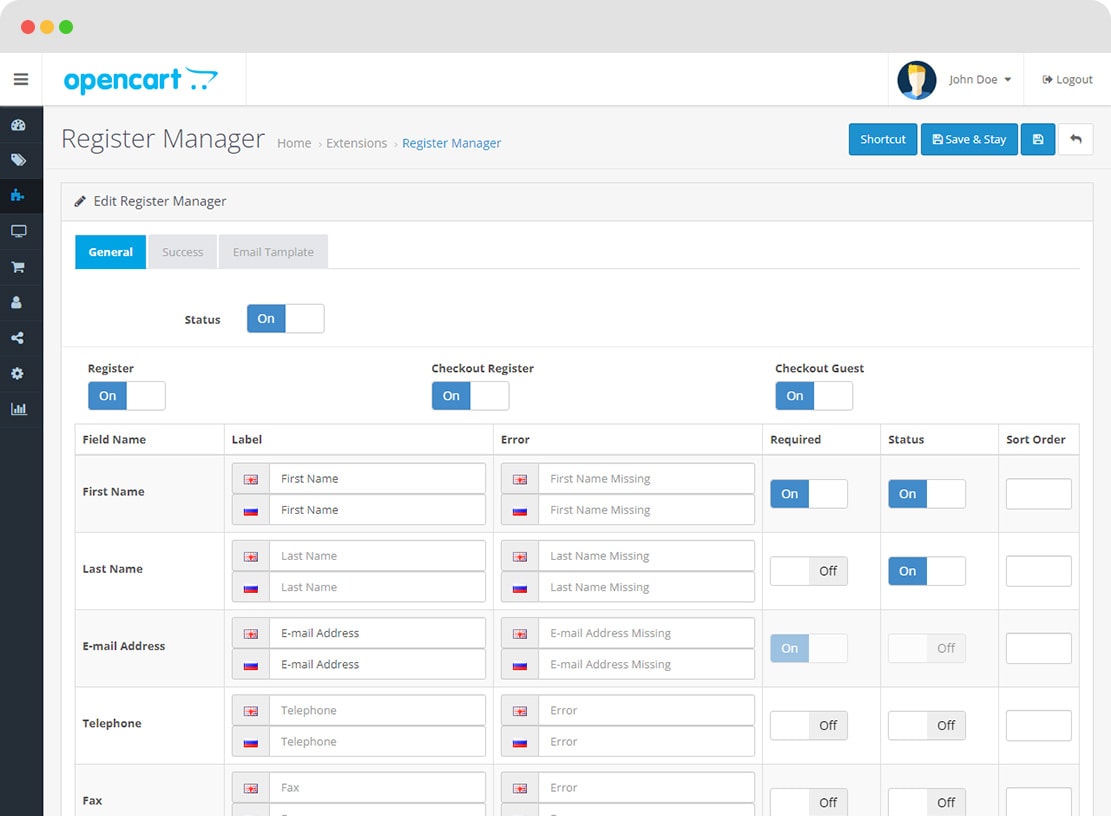The height and width of the screenshot is (816, 1111).
Task: Click the Russian E-mail Address Missing field
Action: tap(646, 664)
